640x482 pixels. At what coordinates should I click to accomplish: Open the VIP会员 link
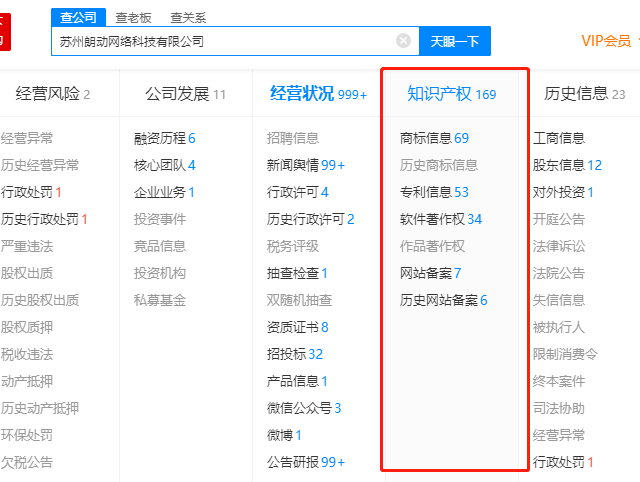point(606,41)
